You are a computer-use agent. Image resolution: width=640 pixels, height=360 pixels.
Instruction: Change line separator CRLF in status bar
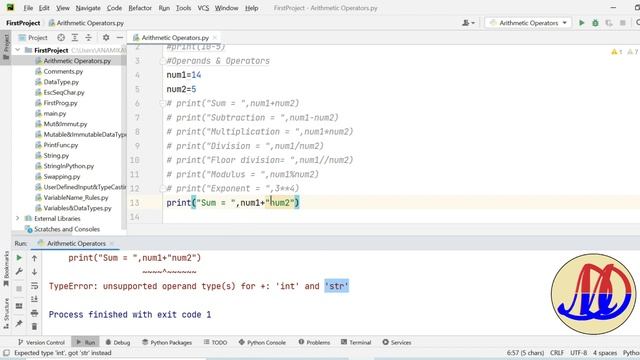[557, 353]
